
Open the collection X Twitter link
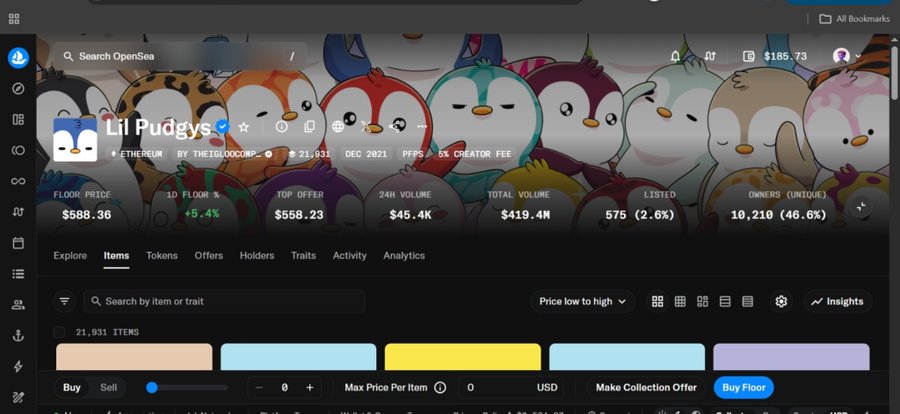point(366,127)
